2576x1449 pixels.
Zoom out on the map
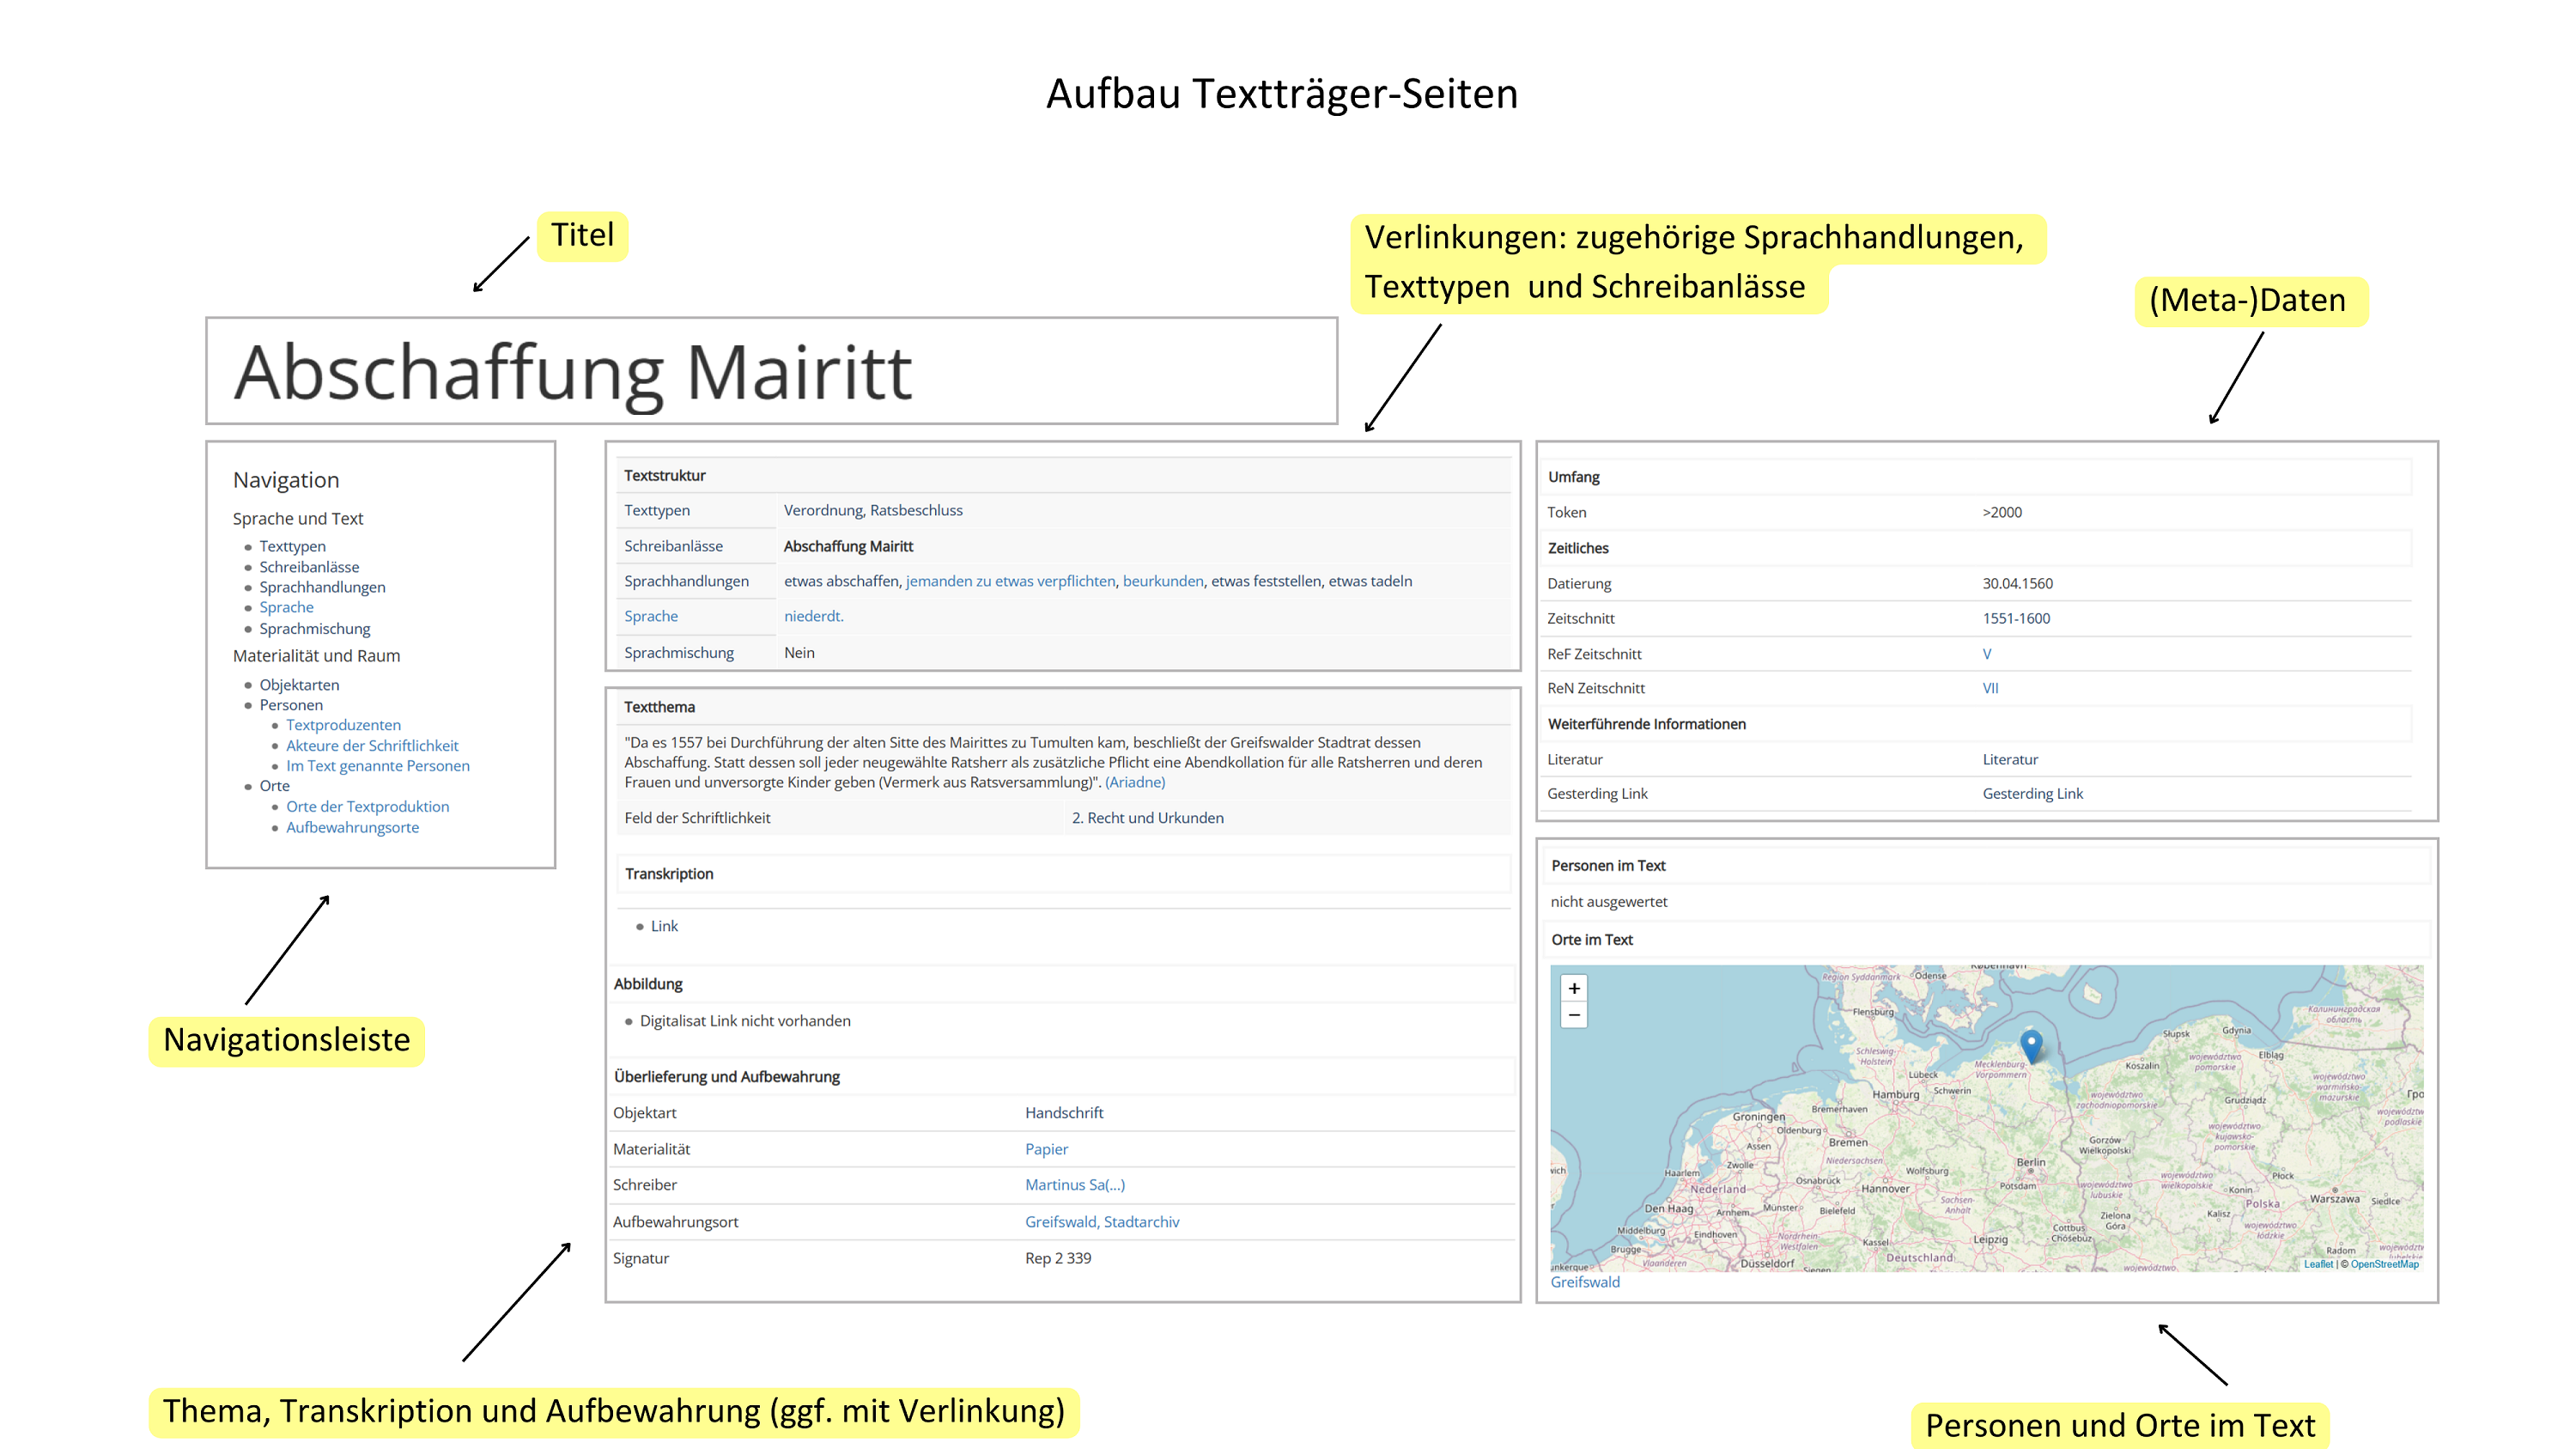pos(1574,1015)
